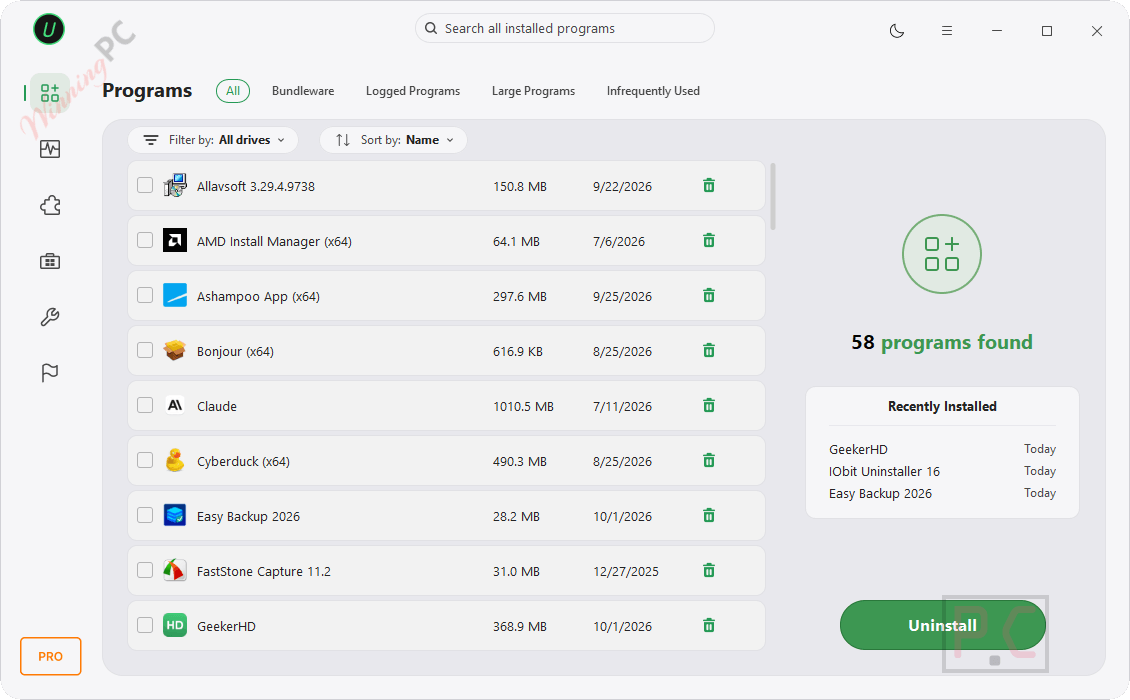This screenshot has height=700, width=1130.
Task: Switch to dark mode moon icon
Action: coord(897,31)
